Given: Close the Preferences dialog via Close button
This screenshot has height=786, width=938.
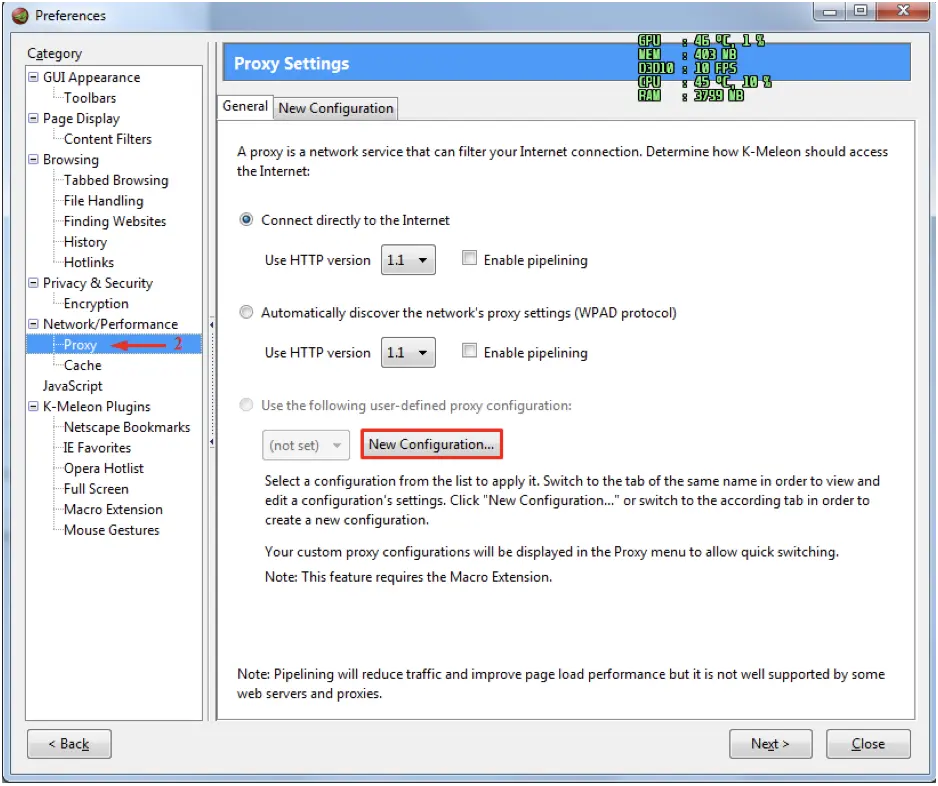Looking at the screenshot, I should 868,744.
